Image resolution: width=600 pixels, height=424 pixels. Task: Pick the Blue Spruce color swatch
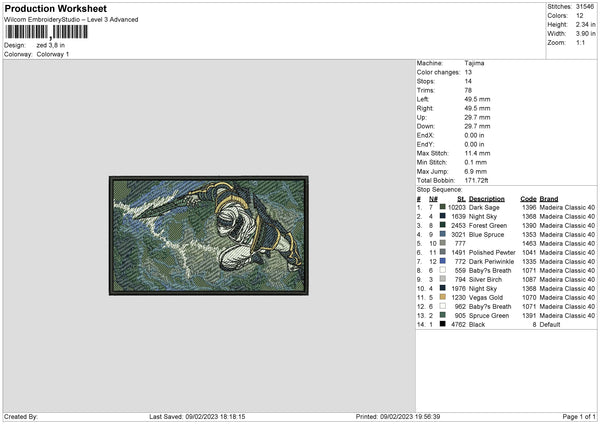tap(441, 233)
